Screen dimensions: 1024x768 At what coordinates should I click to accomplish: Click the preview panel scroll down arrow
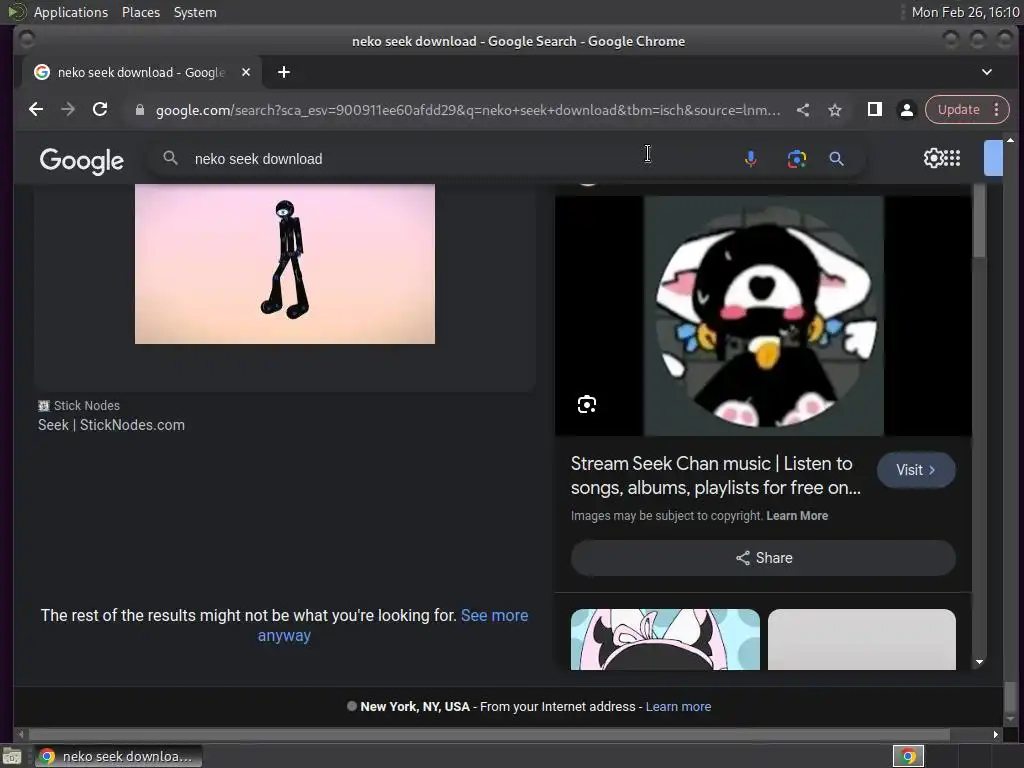click(979, 662)
